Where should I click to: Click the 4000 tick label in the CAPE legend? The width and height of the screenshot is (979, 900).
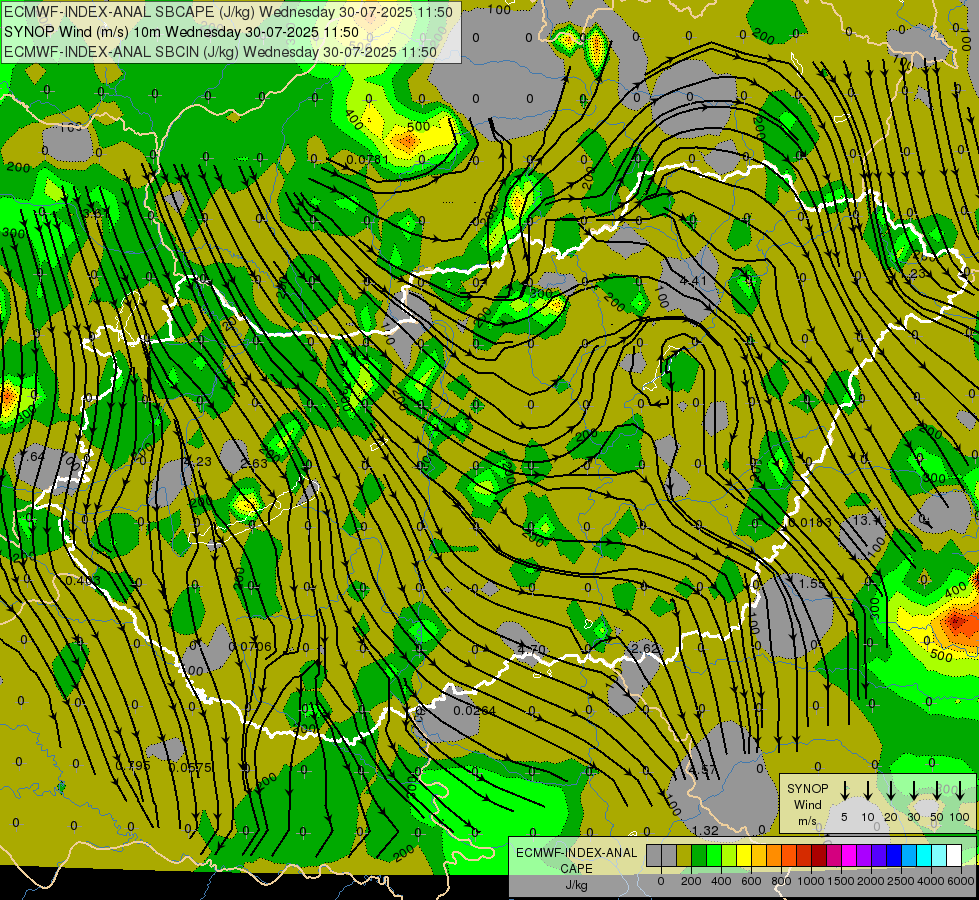(931, 881)
